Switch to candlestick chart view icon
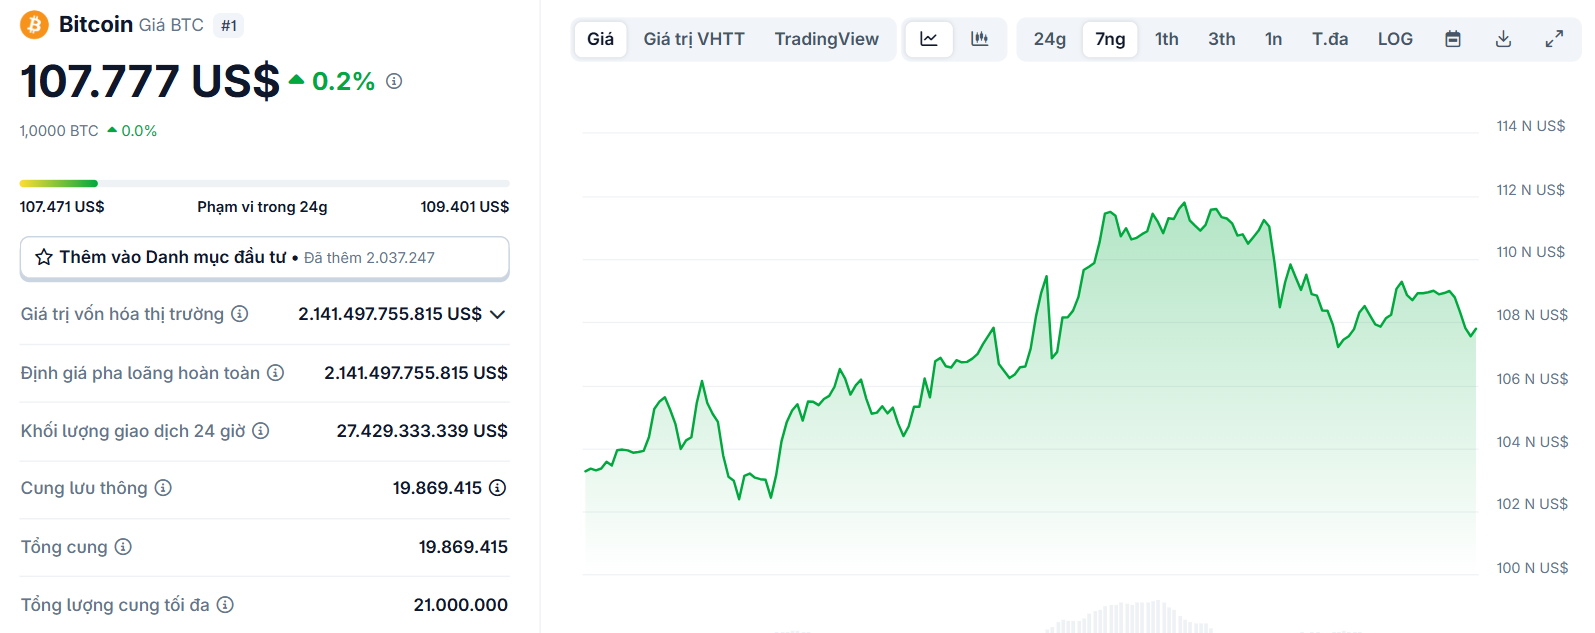Screen dimensions: 1595x633 980,39
